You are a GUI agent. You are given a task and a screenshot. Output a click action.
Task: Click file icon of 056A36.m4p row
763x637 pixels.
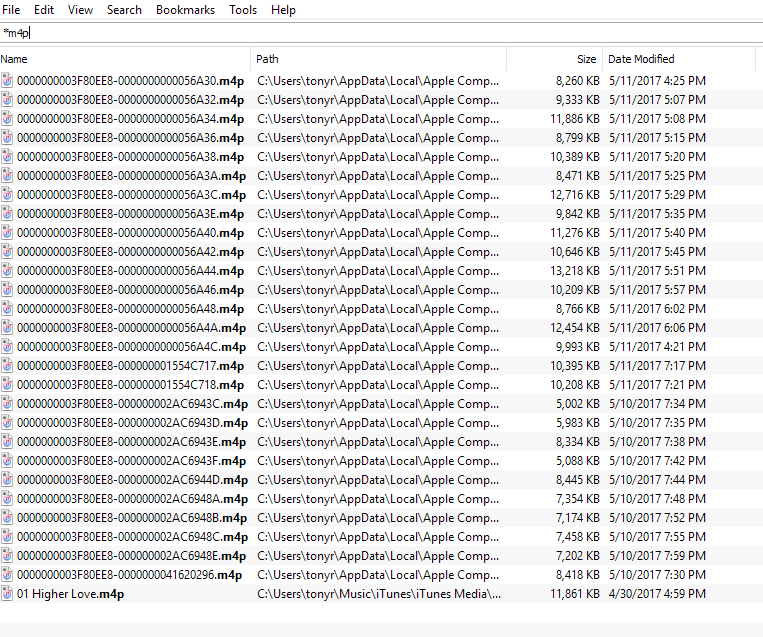[x=7, y=138]
